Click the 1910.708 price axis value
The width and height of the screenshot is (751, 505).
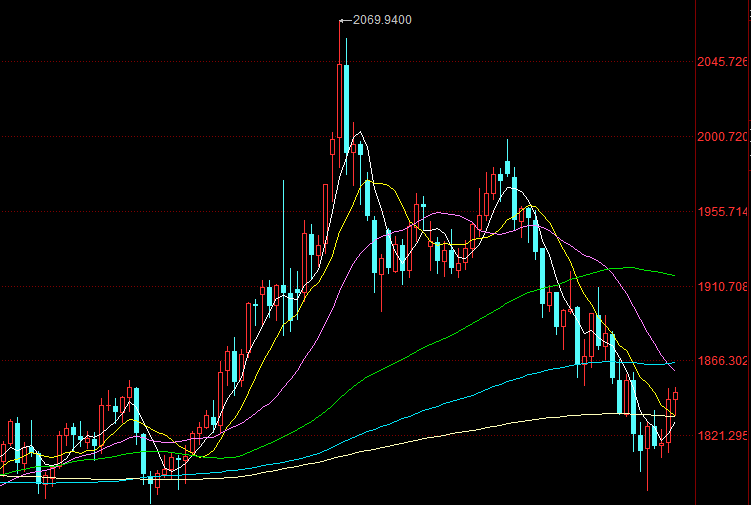(722, 287)
